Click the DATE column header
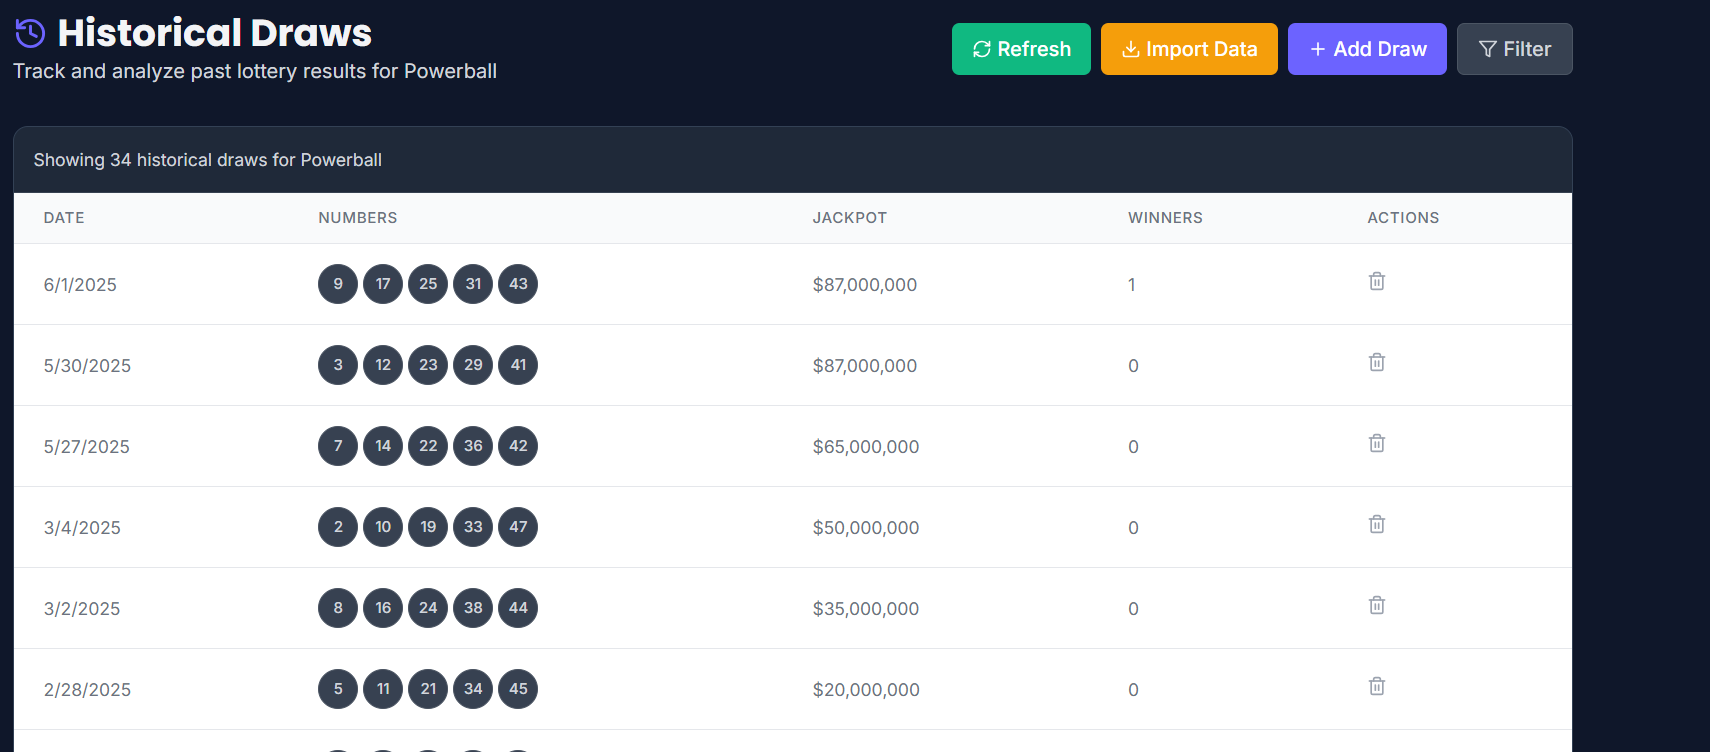The image size is (1710, 752). coord(64,218)
